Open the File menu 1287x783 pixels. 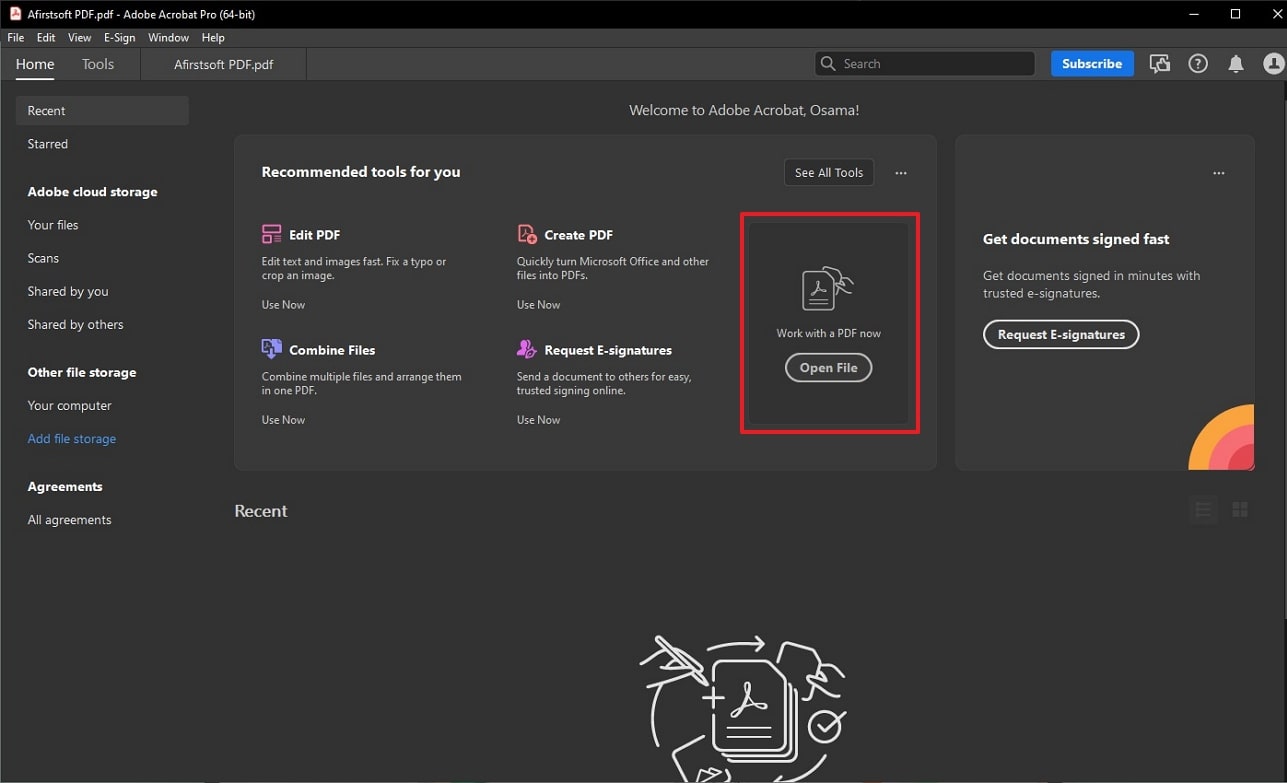click(x=16, y=37)
